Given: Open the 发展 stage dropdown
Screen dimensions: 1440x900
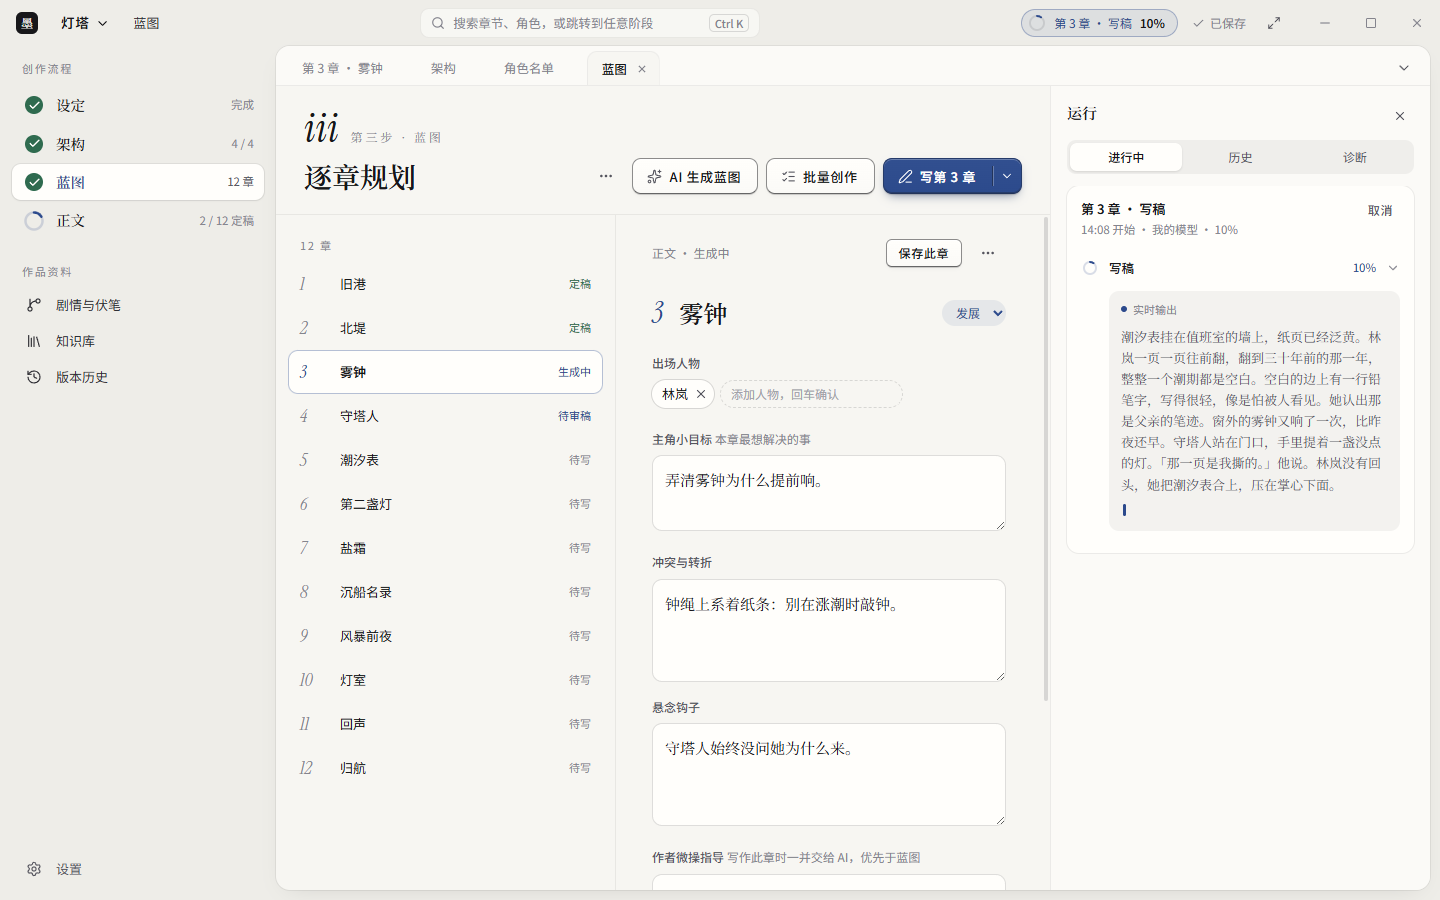Looking at the screenshot, I should point(974,313).
